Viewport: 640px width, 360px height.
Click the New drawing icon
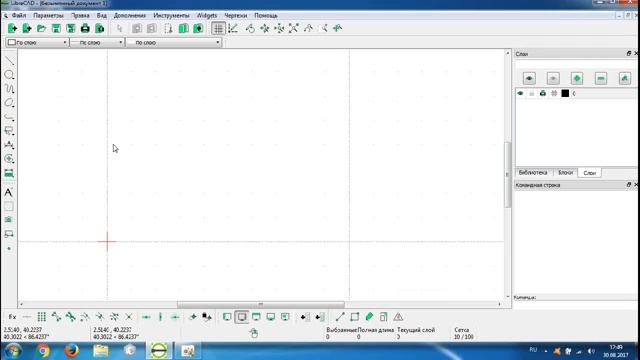coord(12,28)
